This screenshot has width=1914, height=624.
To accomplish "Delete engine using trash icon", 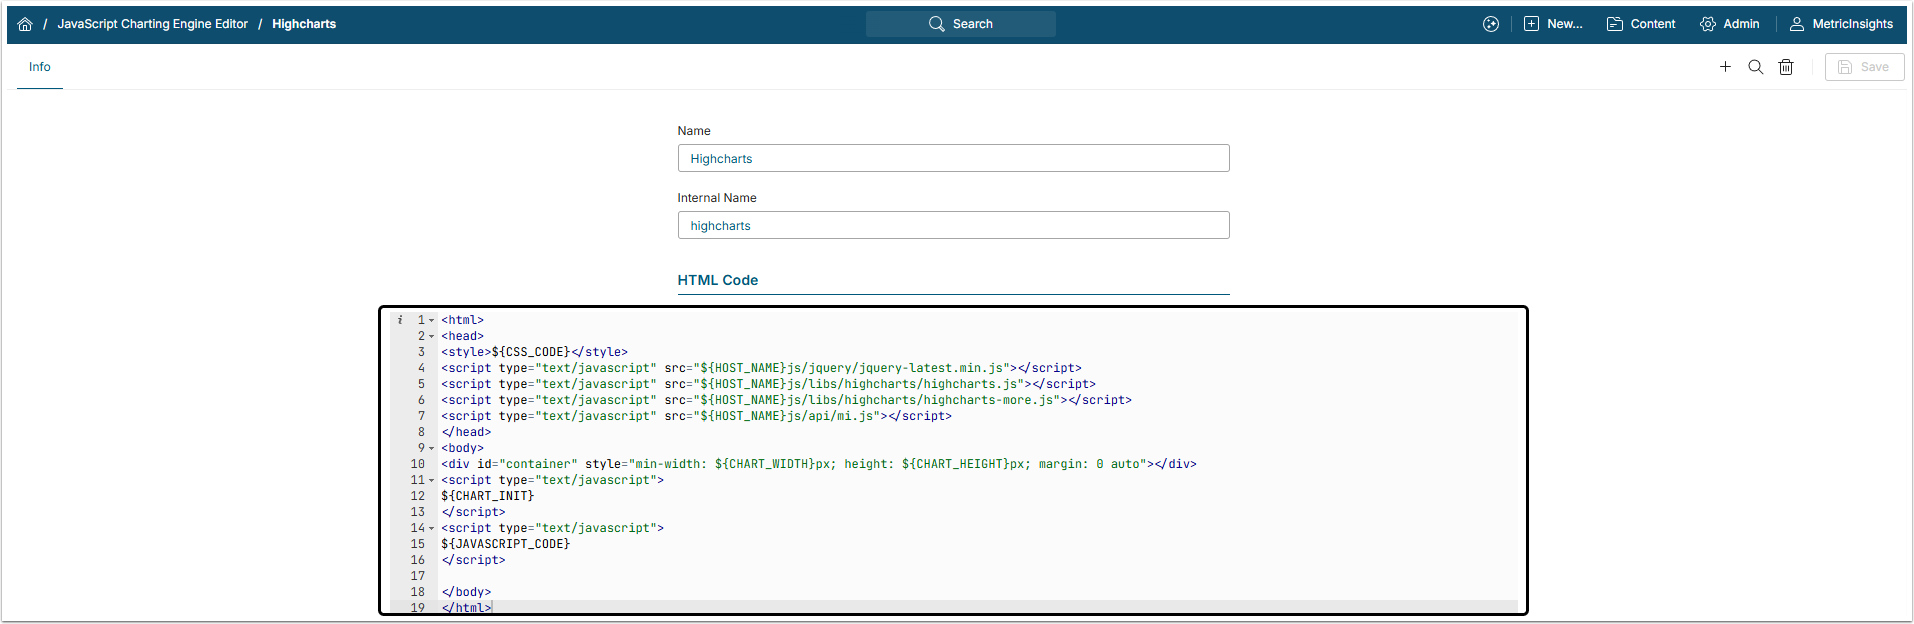I will pos(1786,67).
